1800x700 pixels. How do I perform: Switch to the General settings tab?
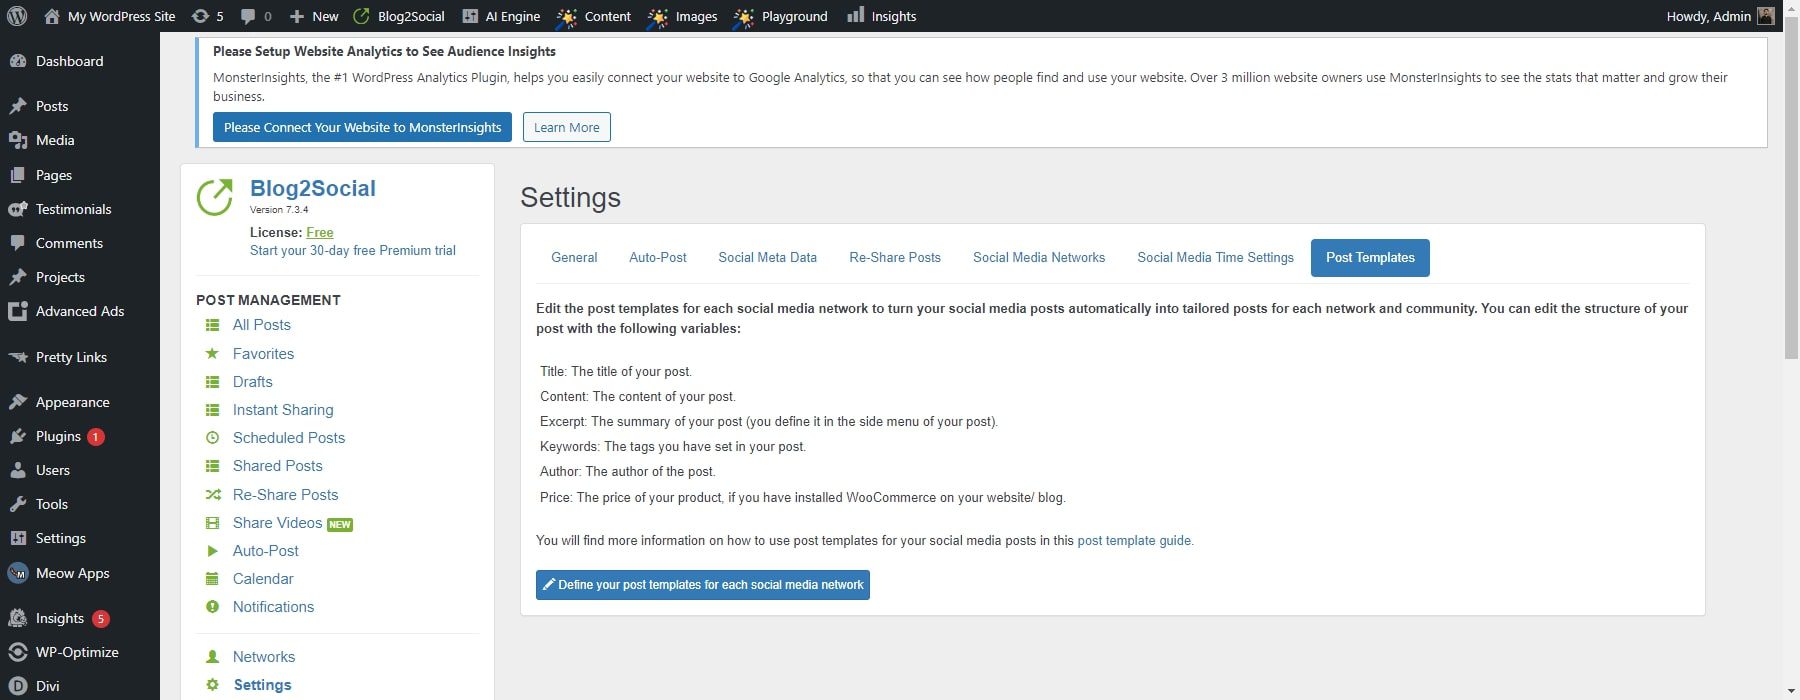coord(574,257)
